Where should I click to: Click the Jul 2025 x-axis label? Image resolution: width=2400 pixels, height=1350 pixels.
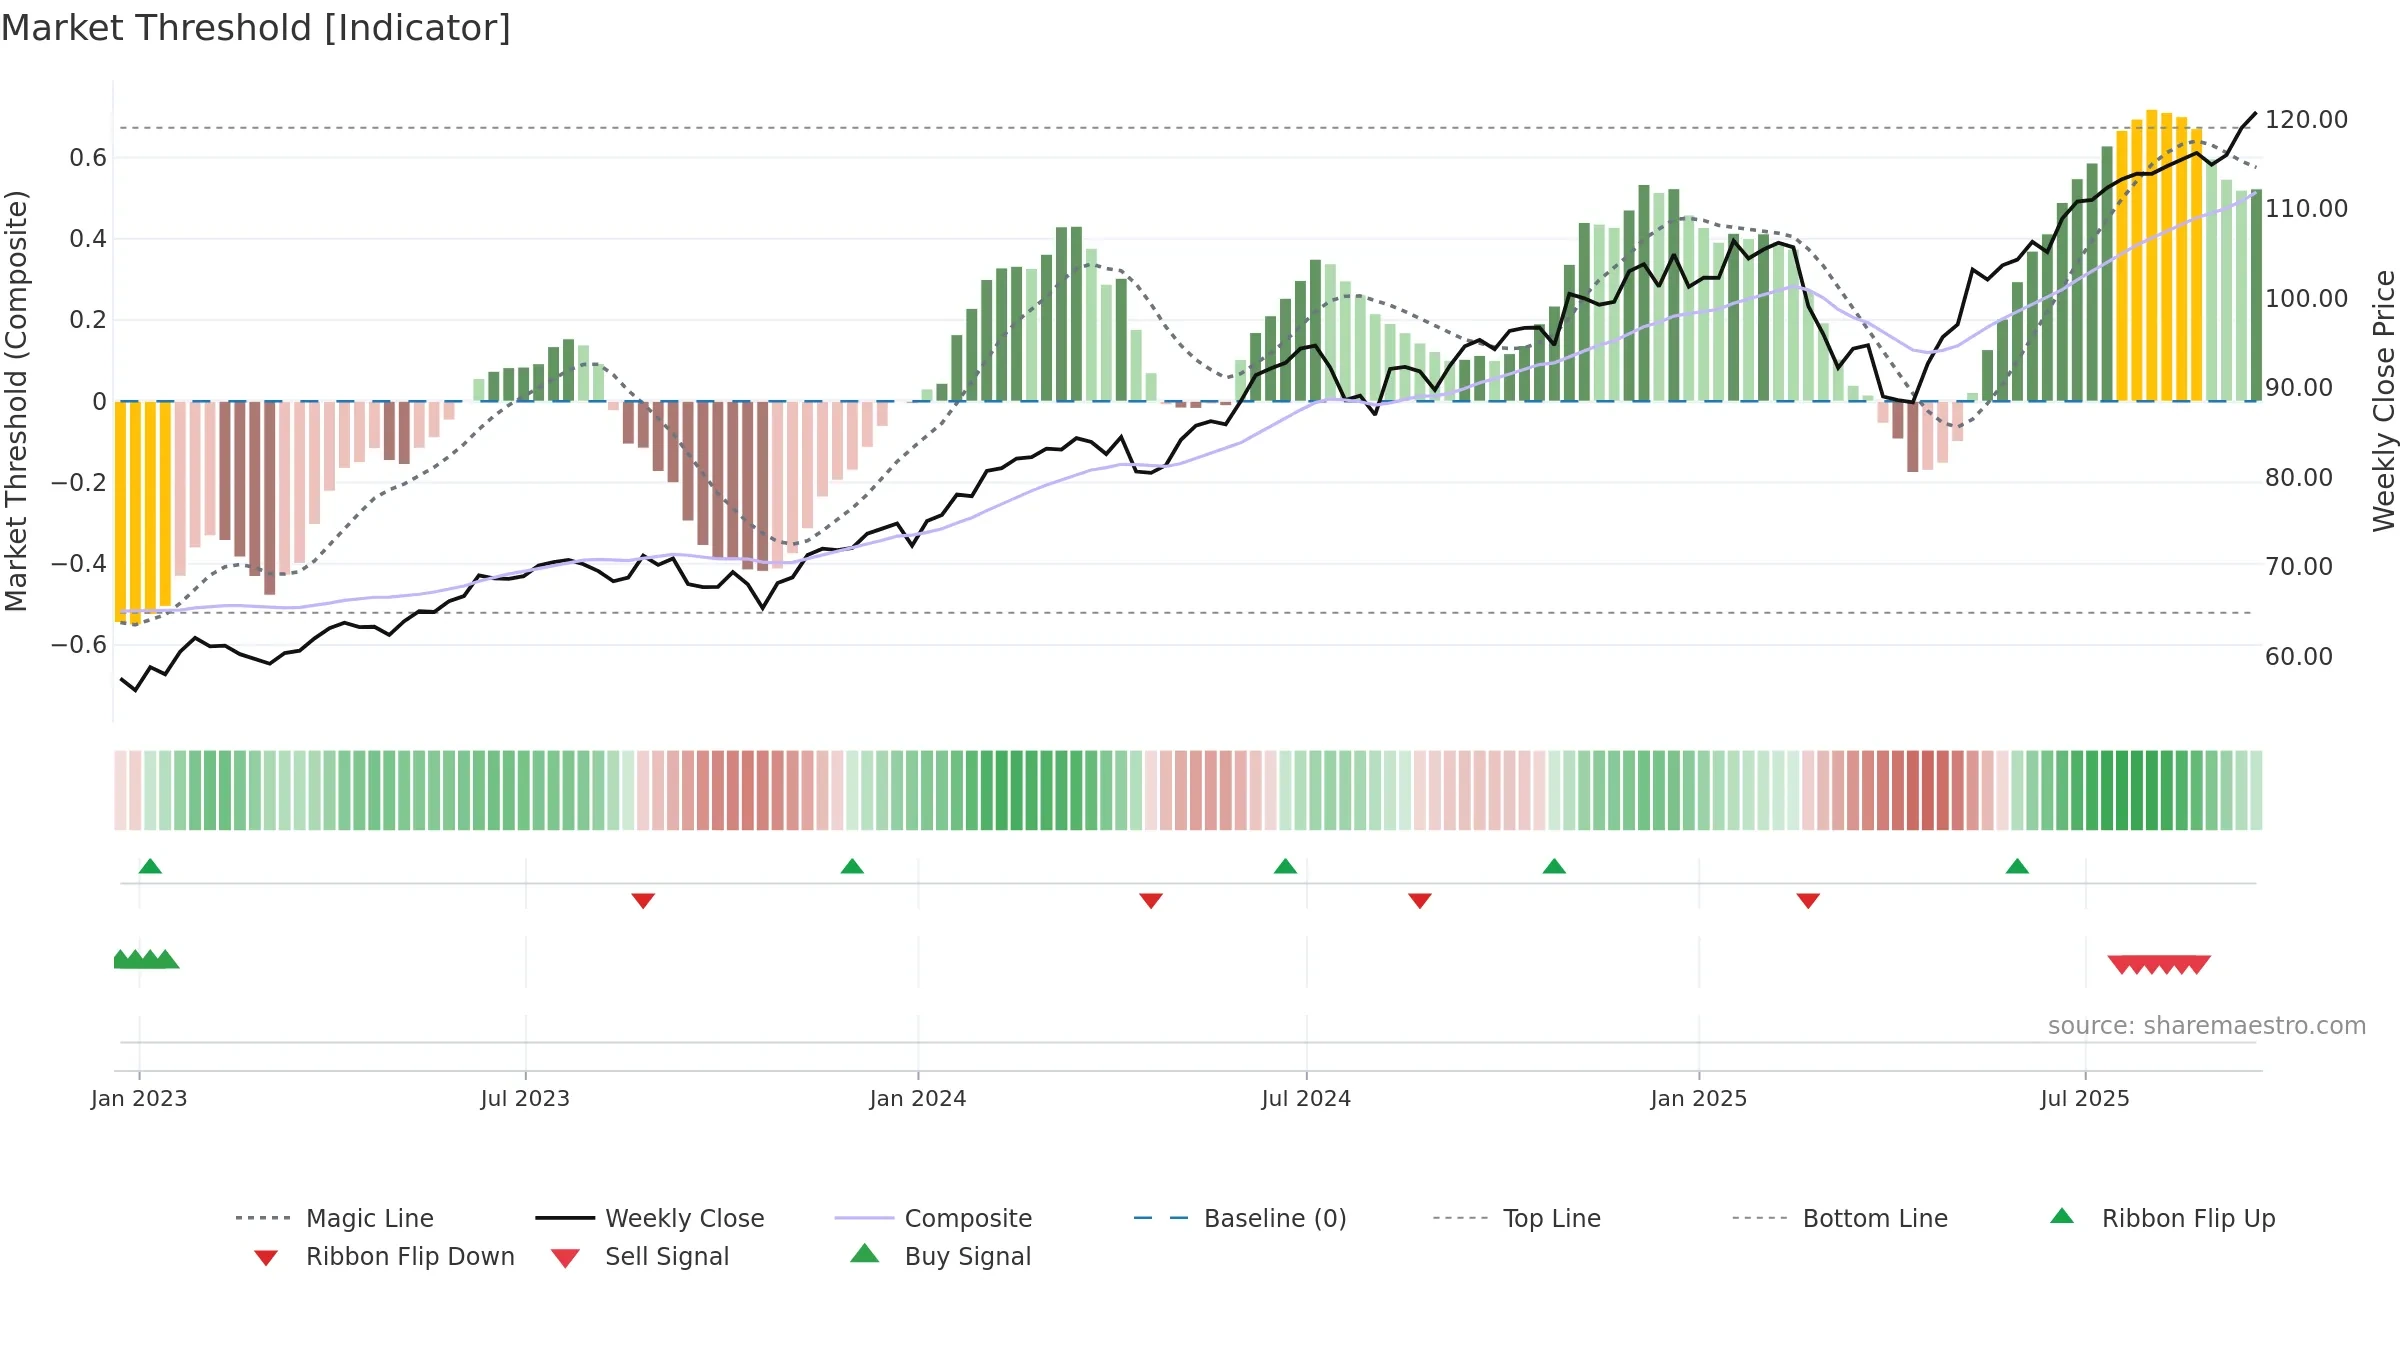tap(2085, 1098)
